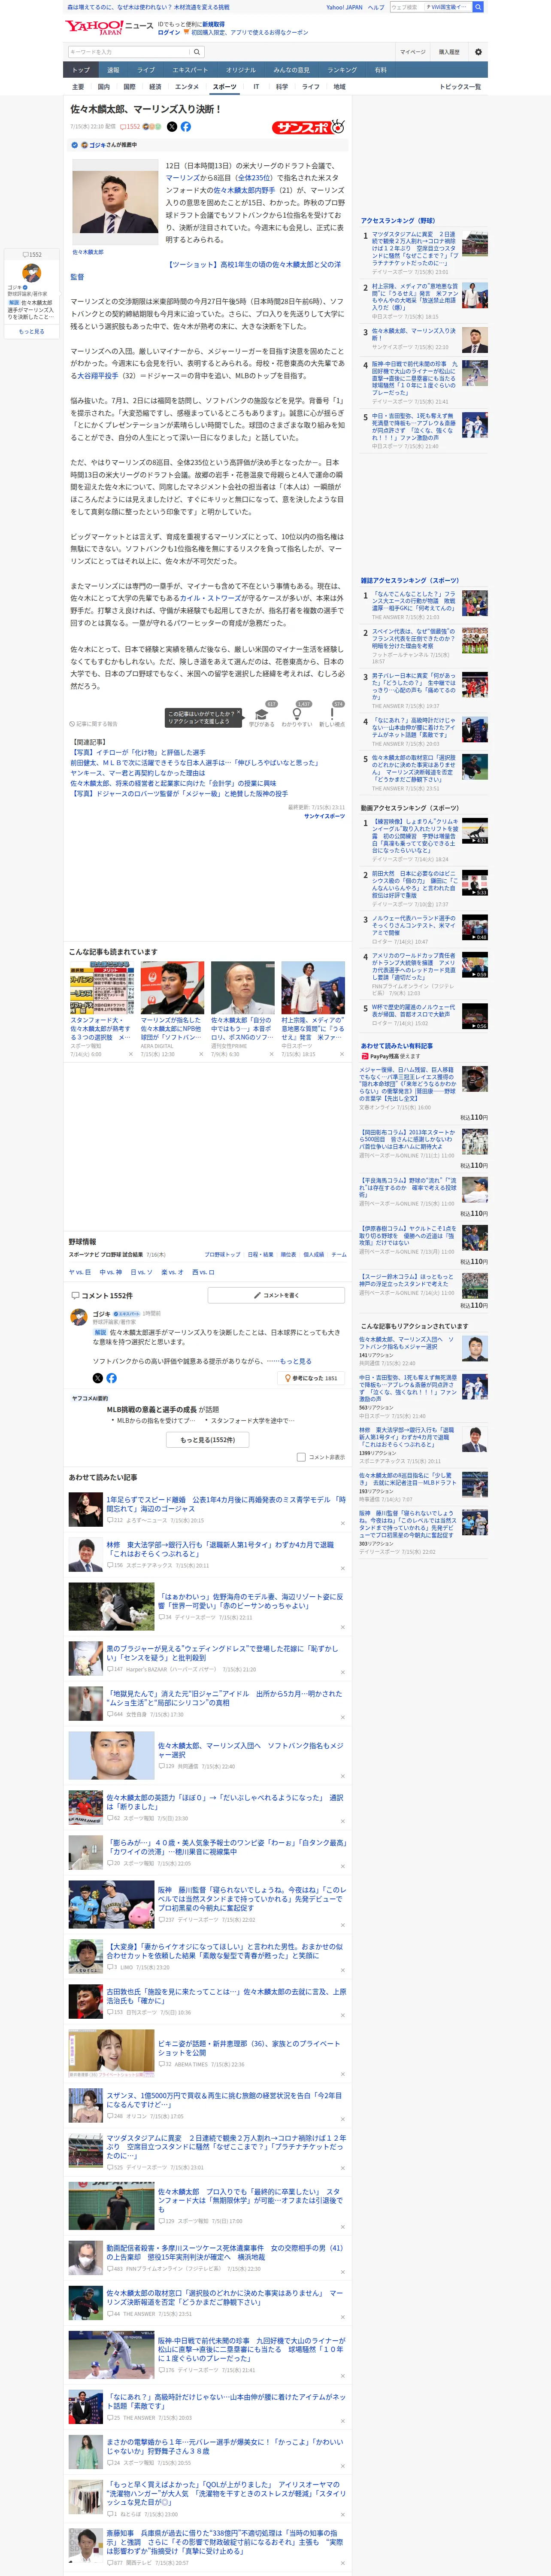
Task: Open the 国際 category tab
Action: coord(129,87)
